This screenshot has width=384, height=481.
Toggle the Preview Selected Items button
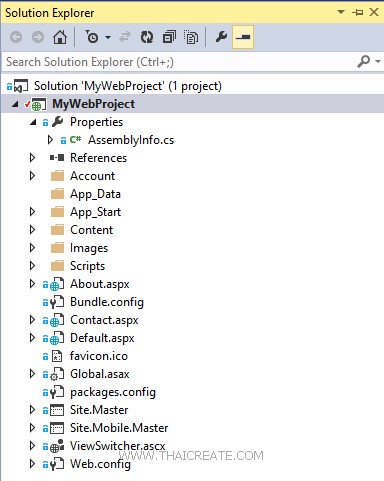click(243, 37)
